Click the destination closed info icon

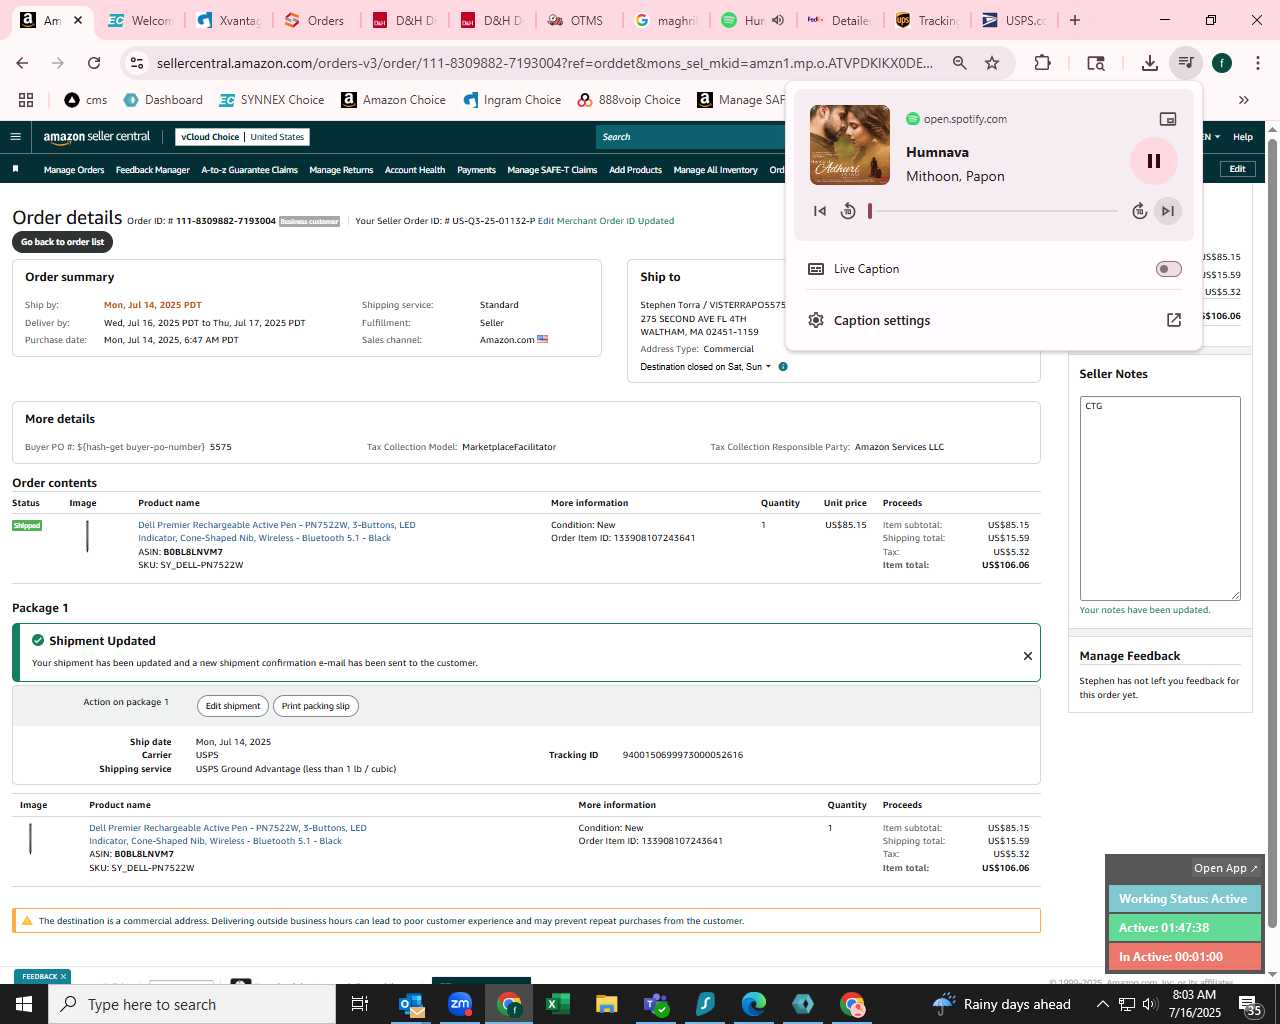pos(783,367)
